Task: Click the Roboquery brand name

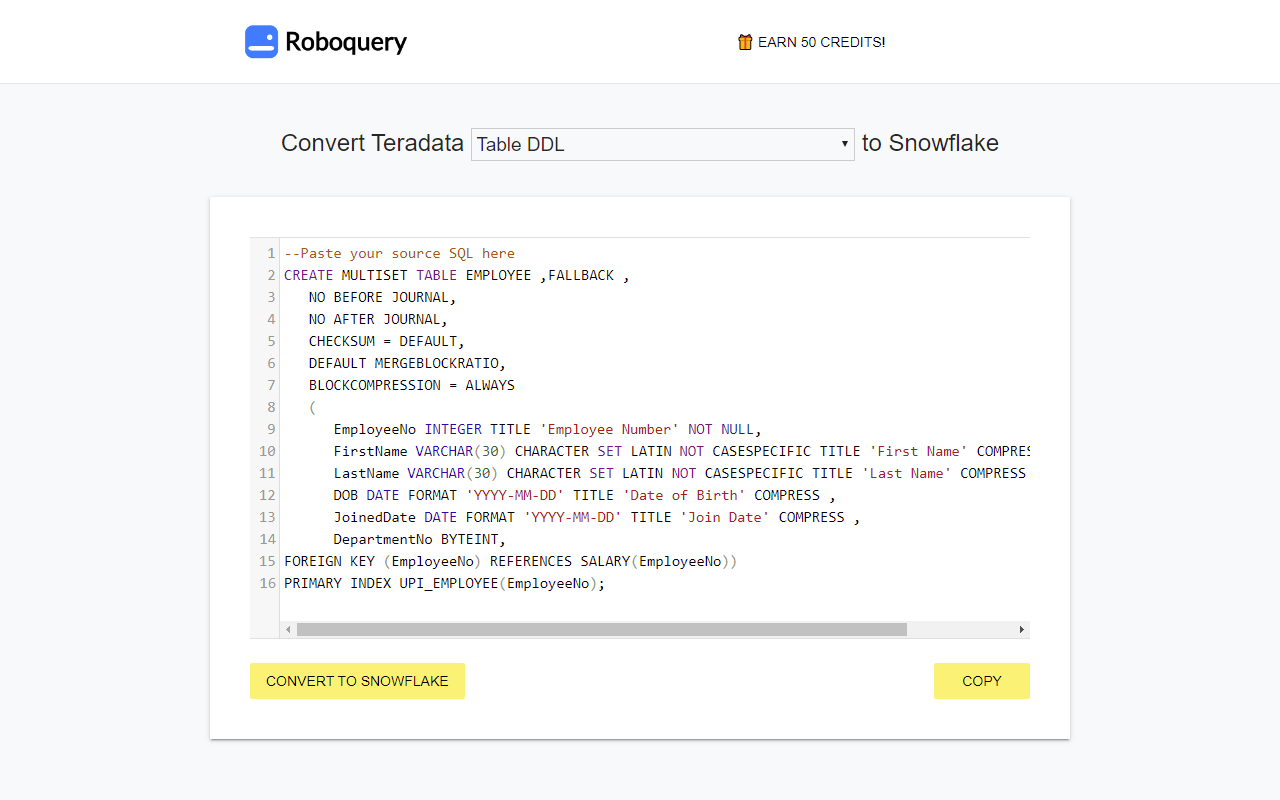Action: click(346, 42)
